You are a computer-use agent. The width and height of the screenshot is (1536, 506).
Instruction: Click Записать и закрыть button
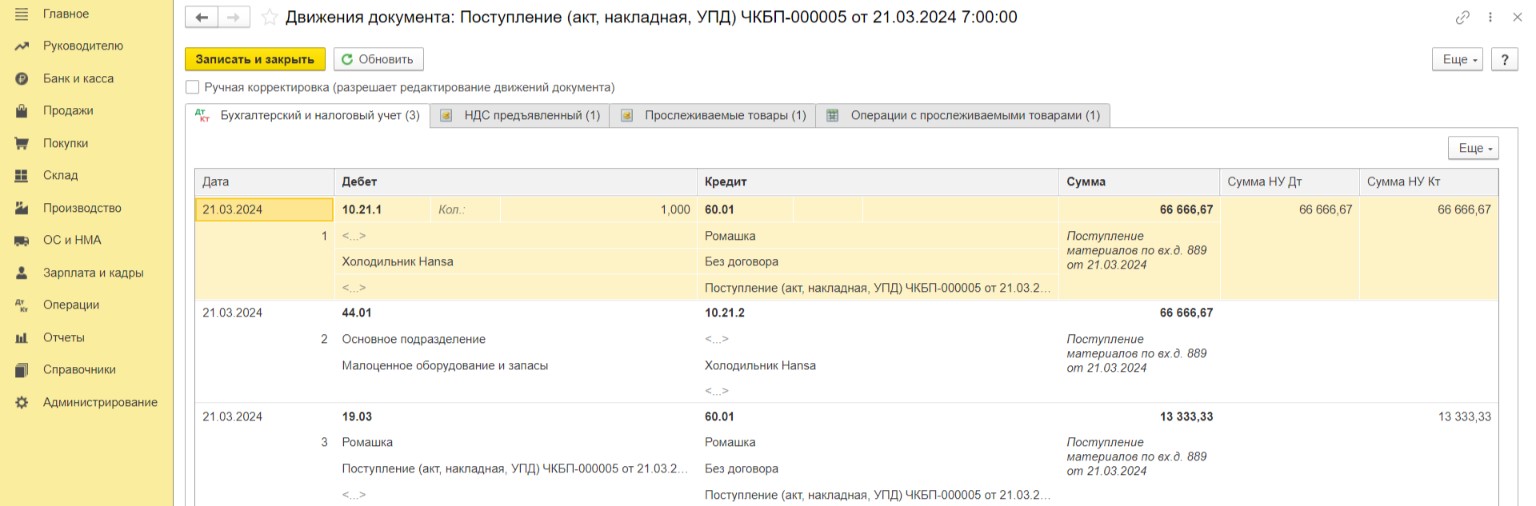(255, 59)
